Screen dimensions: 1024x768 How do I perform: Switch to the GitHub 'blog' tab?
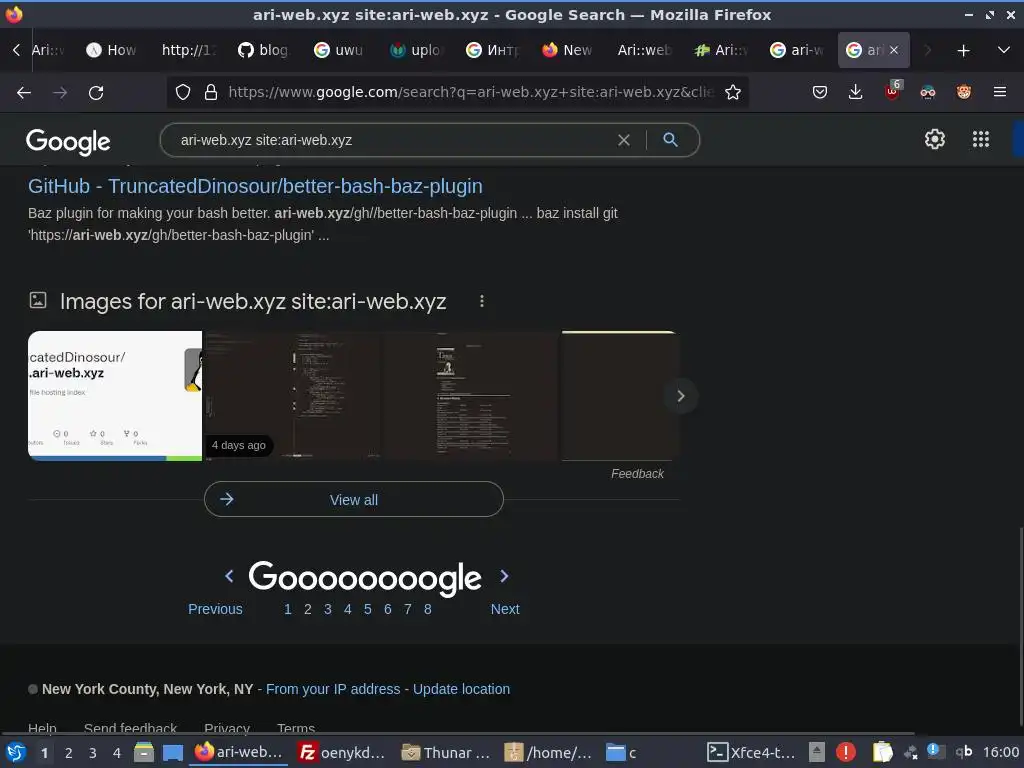tap(263, 50)
